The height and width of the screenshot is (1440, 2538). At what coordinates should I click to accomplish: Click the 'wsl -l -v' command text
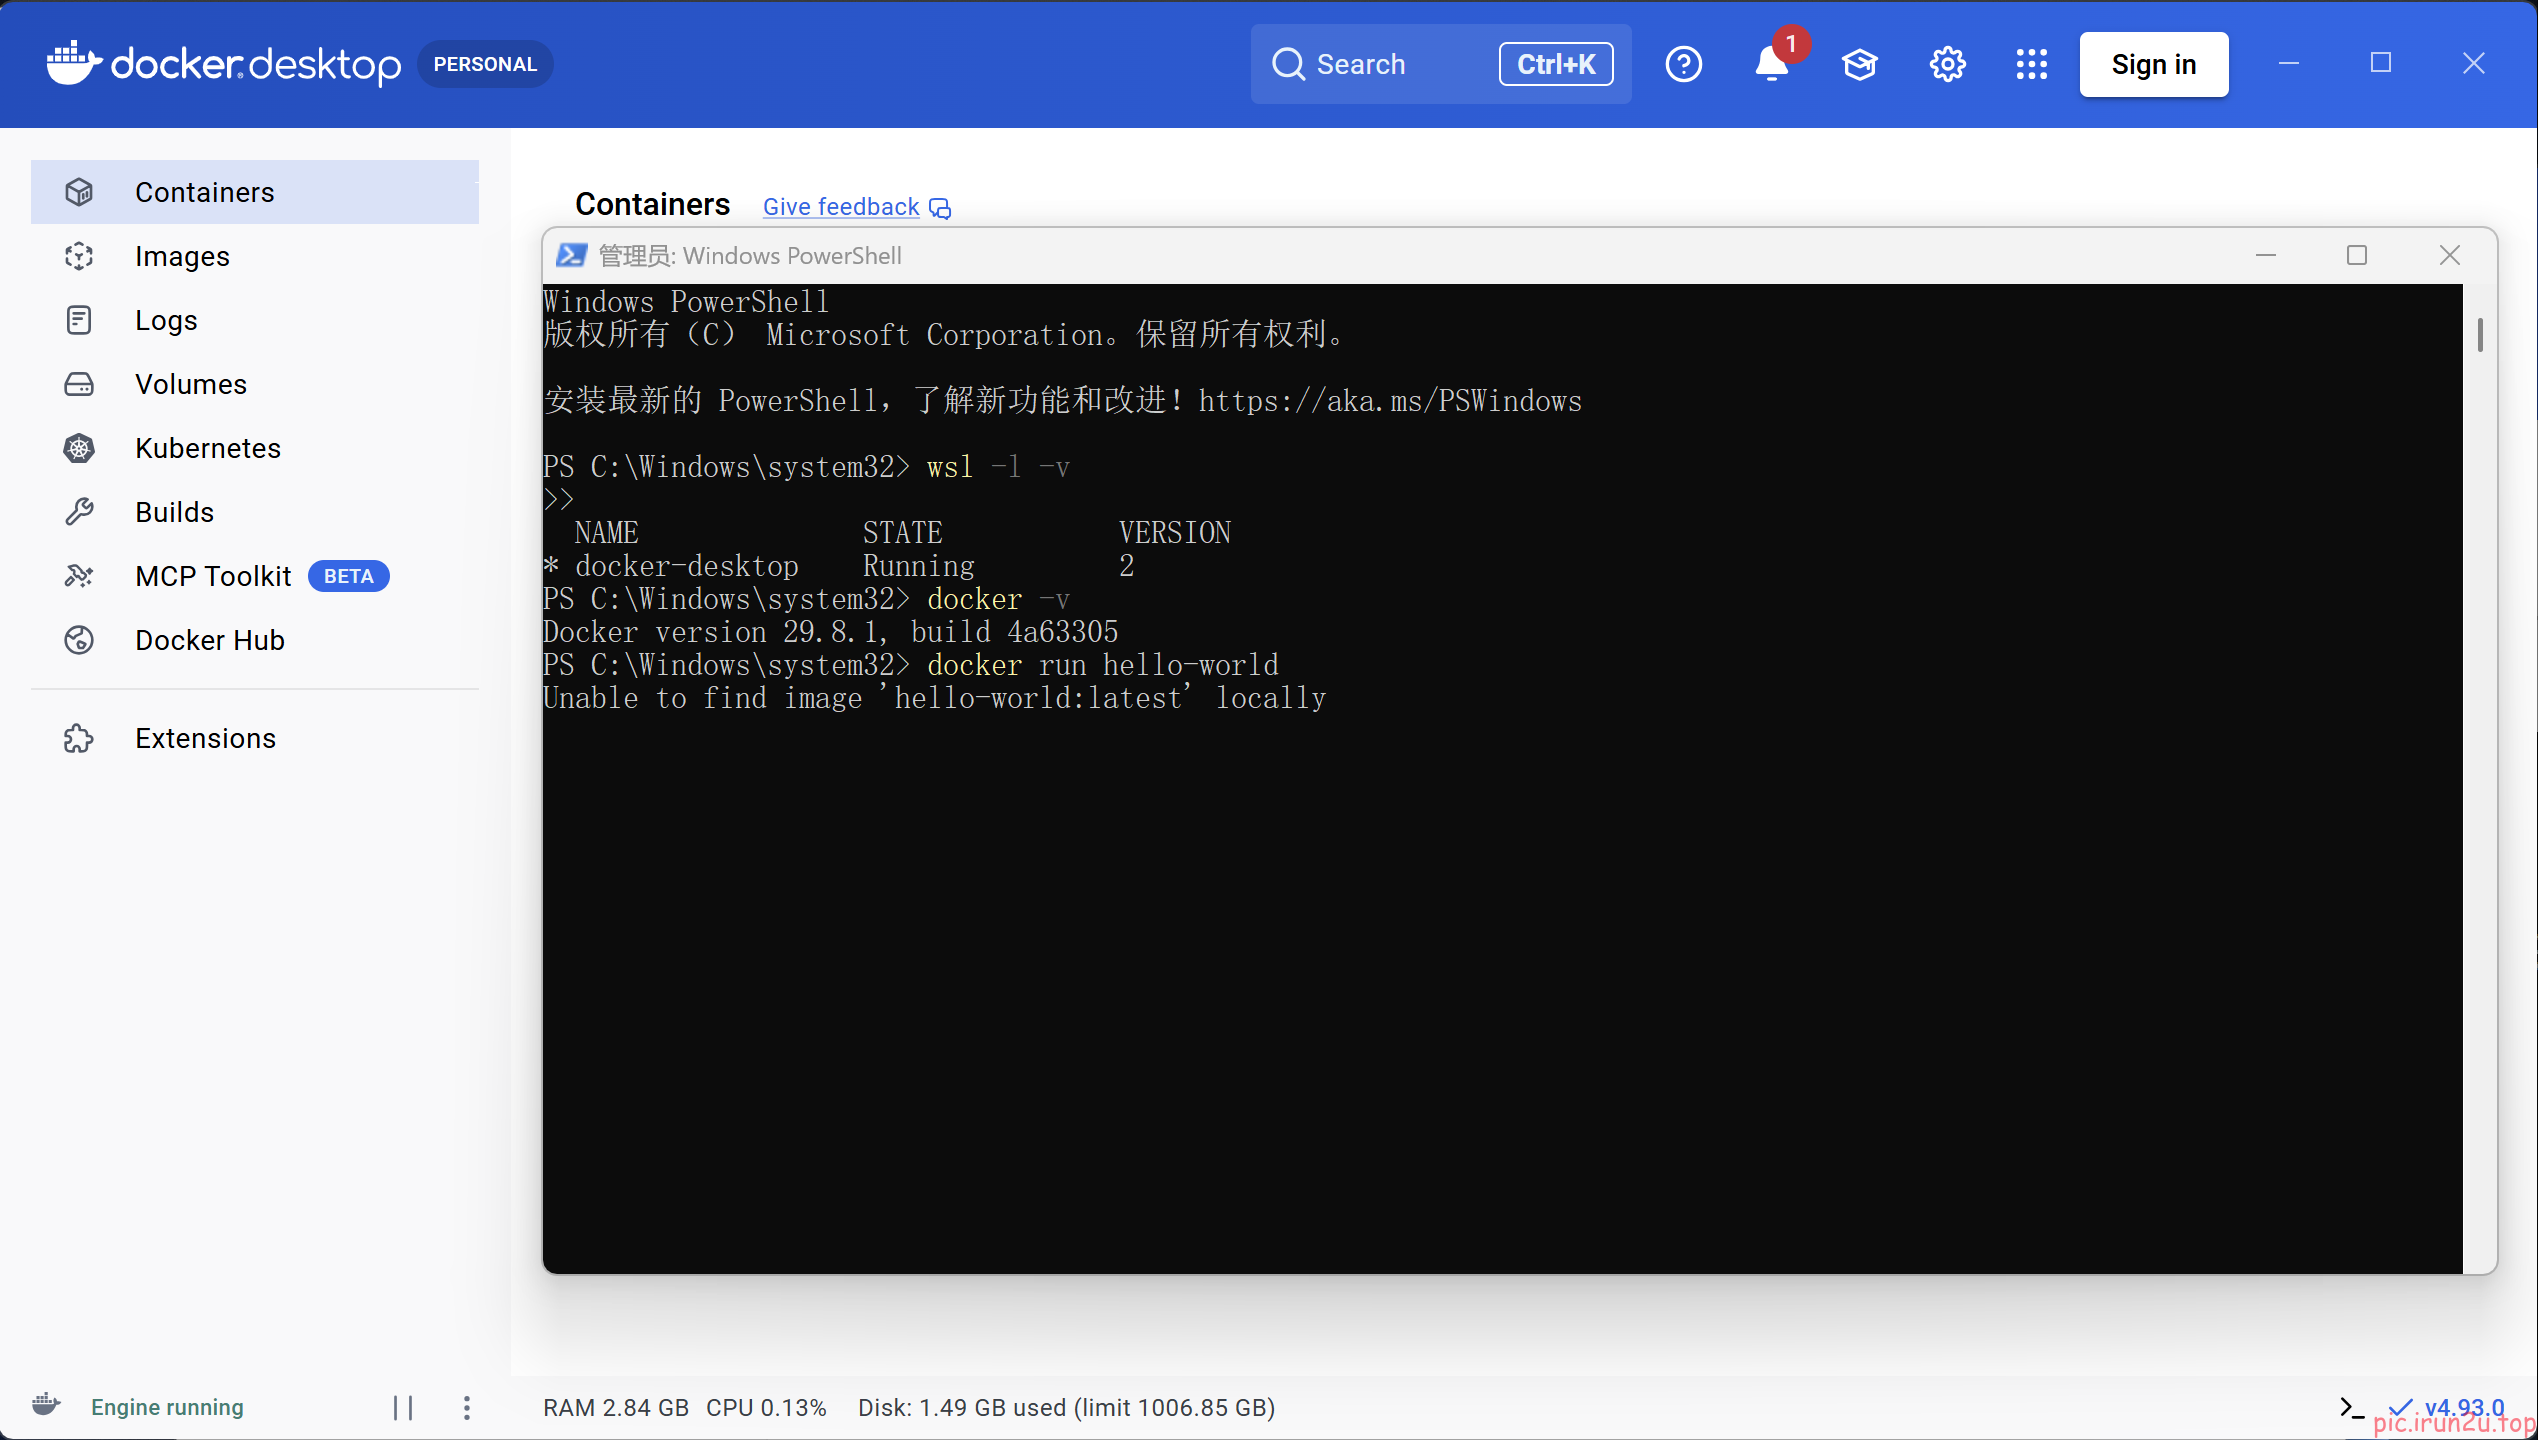(998, 467)
